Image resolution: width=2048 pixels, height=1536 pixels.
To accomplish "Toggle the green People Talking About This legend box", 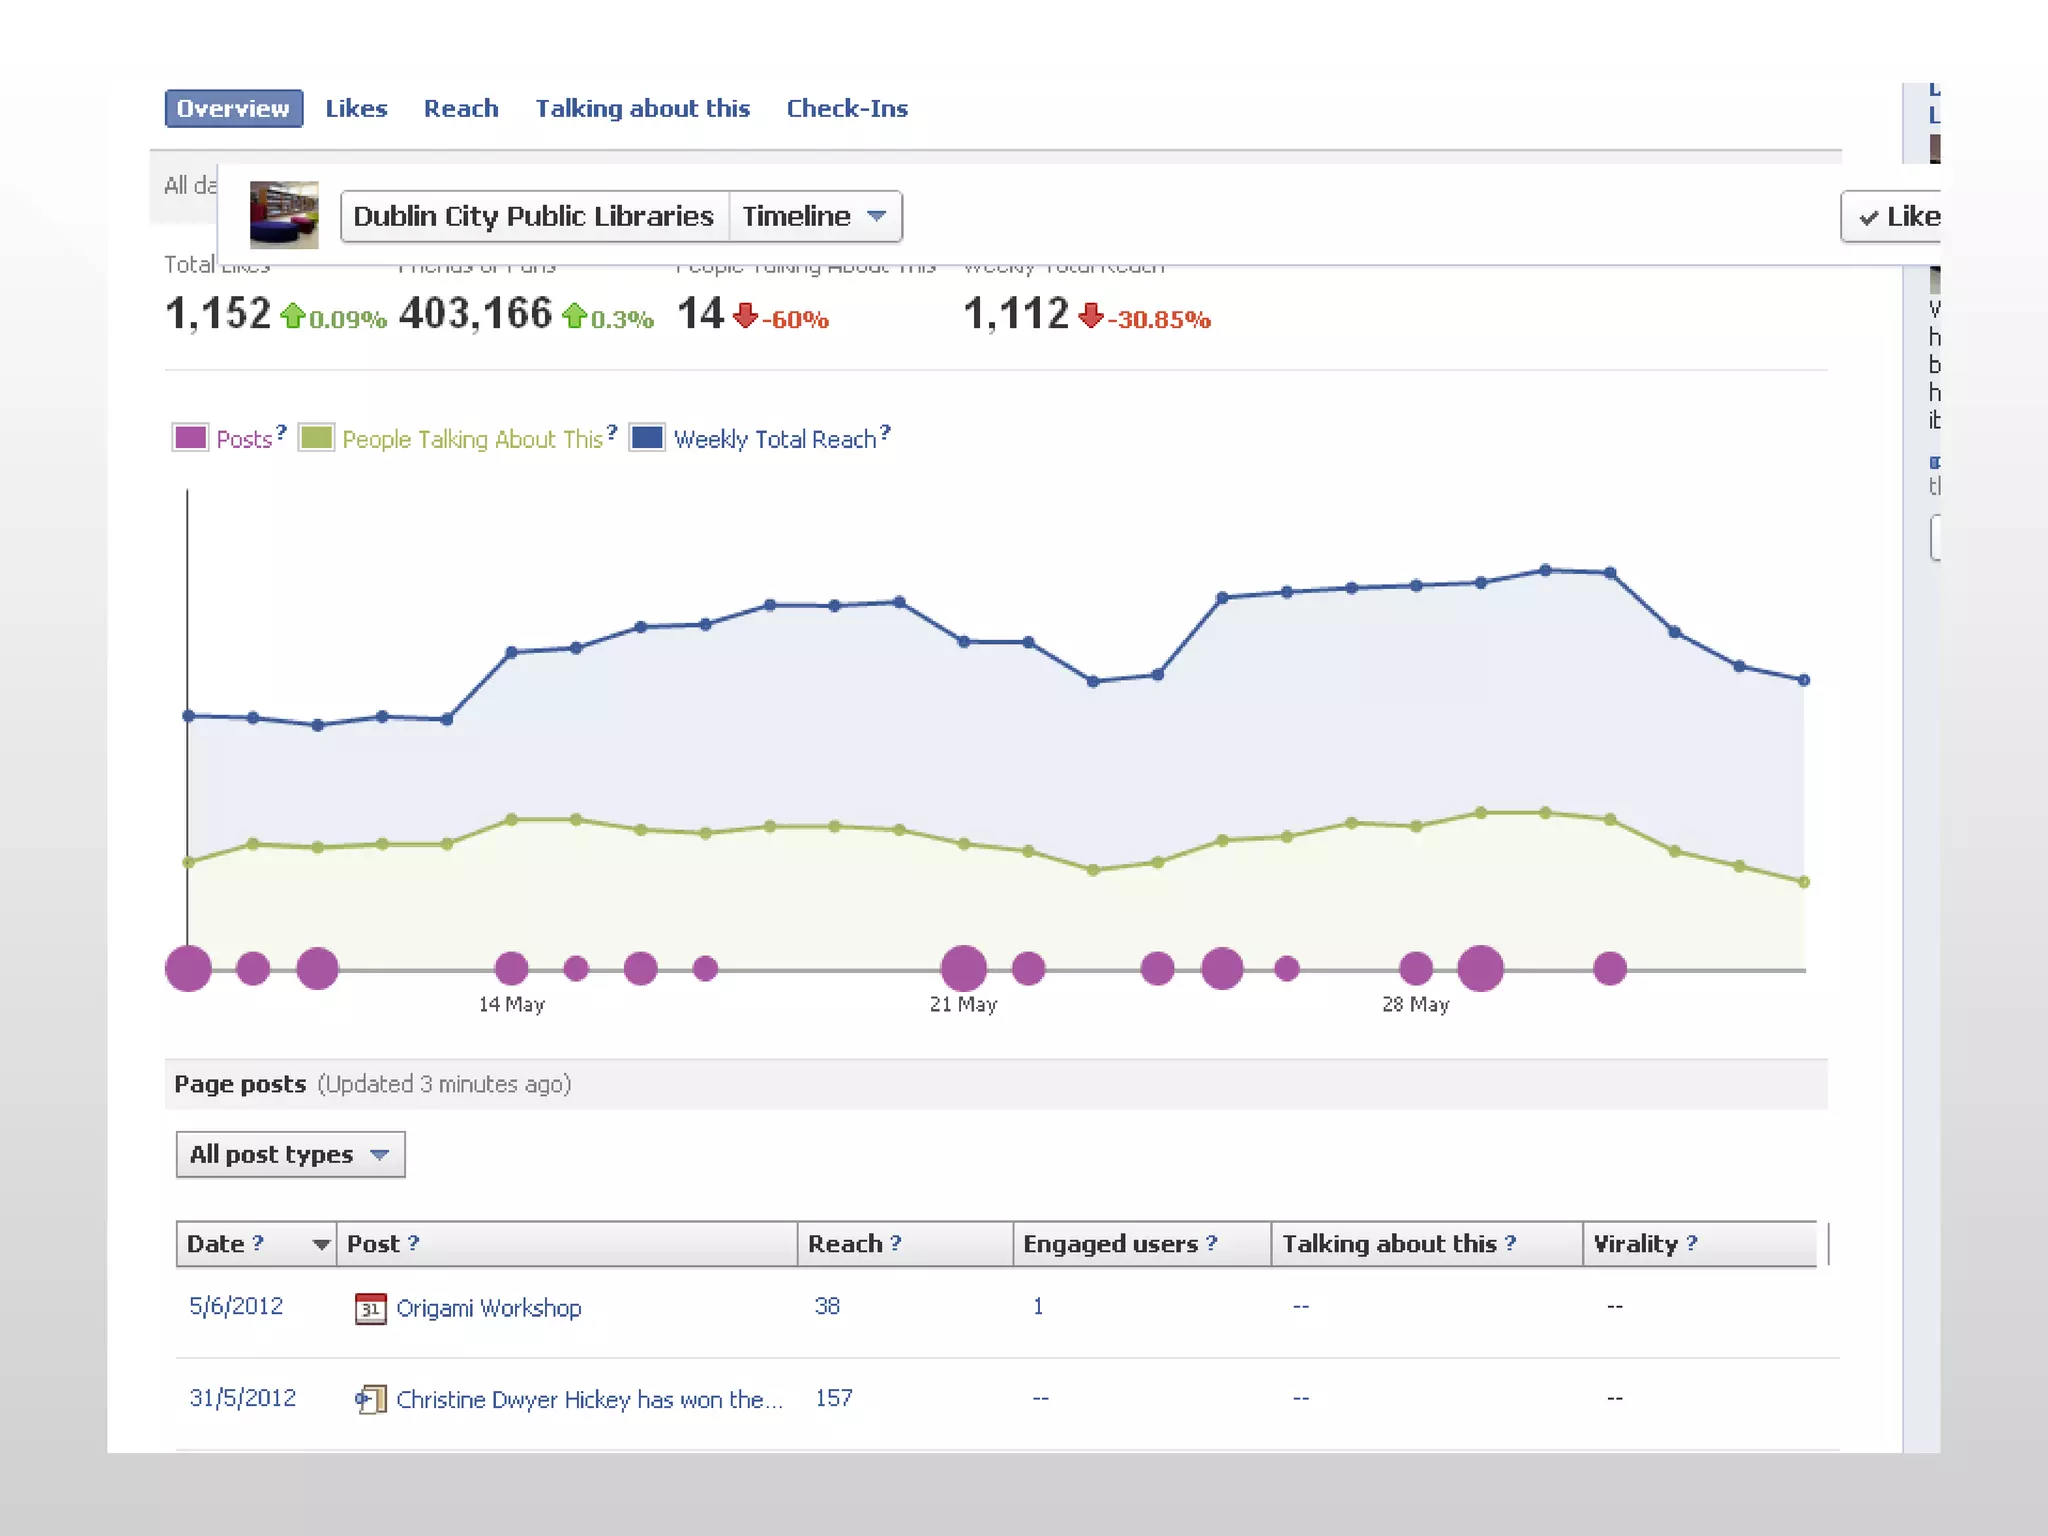I will click(x=316, y=438).
